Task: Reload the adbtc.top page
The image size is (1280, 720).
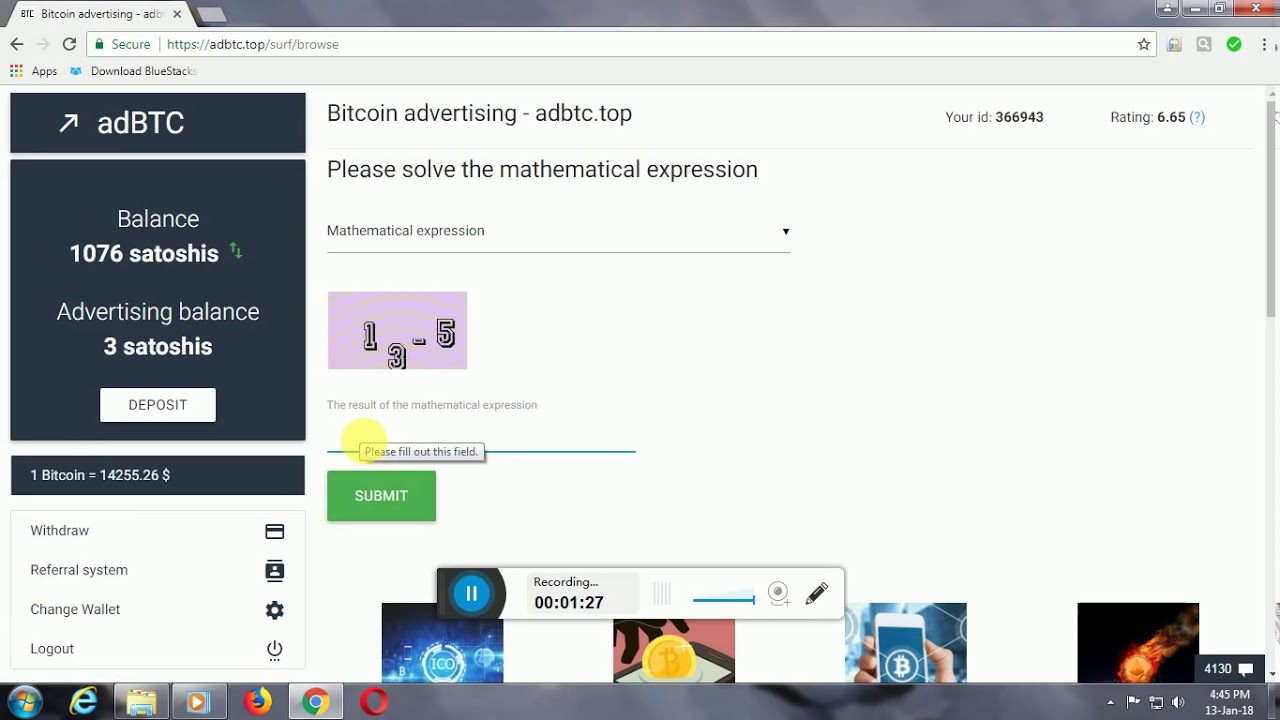Action: (x=69, y=44)
